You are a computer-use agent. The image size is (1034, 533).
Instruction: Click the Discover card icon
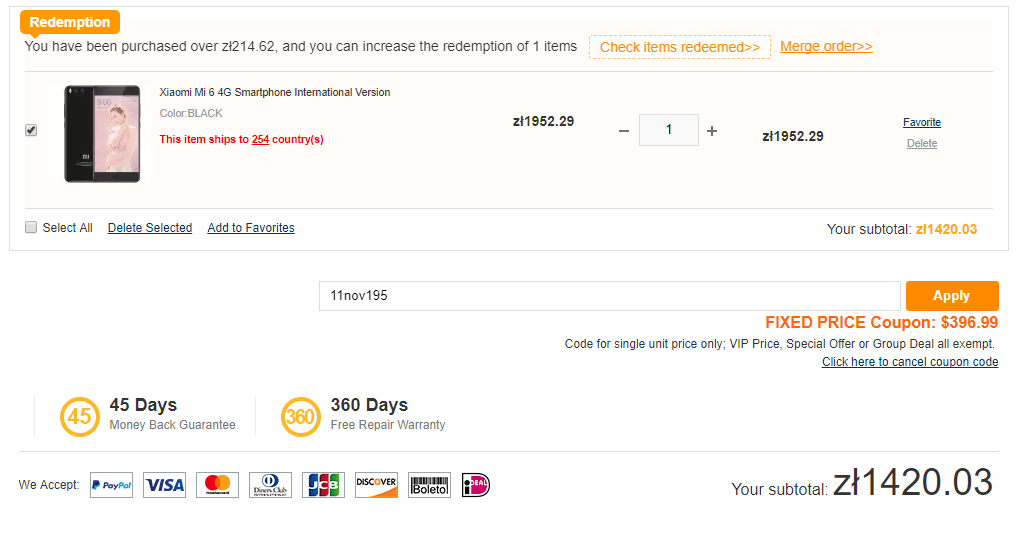(x=376, y=485)
